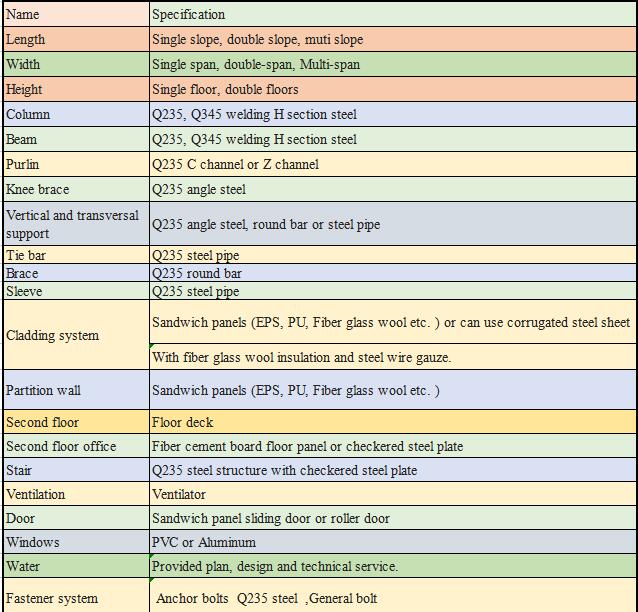Image resolution: width=638 pixels, height=612 pixels.
Task: Select the Length row label
Action: (74, 39)
